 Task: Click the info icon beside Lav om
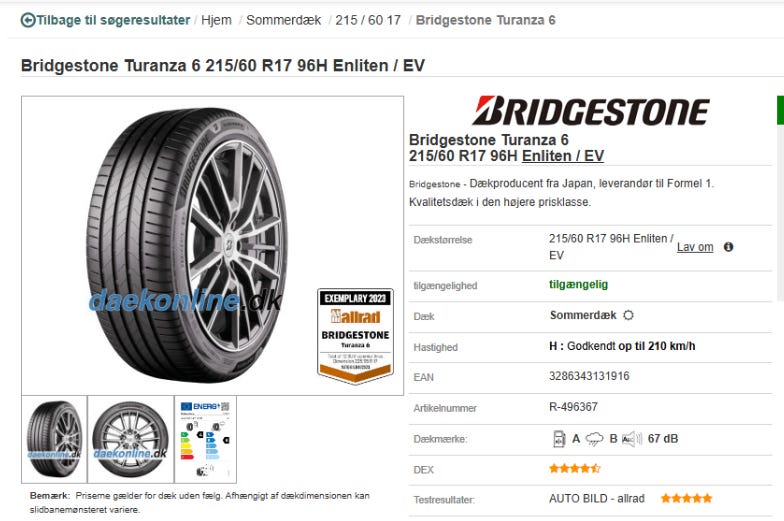pyautogui.click(x=728, y=247)
